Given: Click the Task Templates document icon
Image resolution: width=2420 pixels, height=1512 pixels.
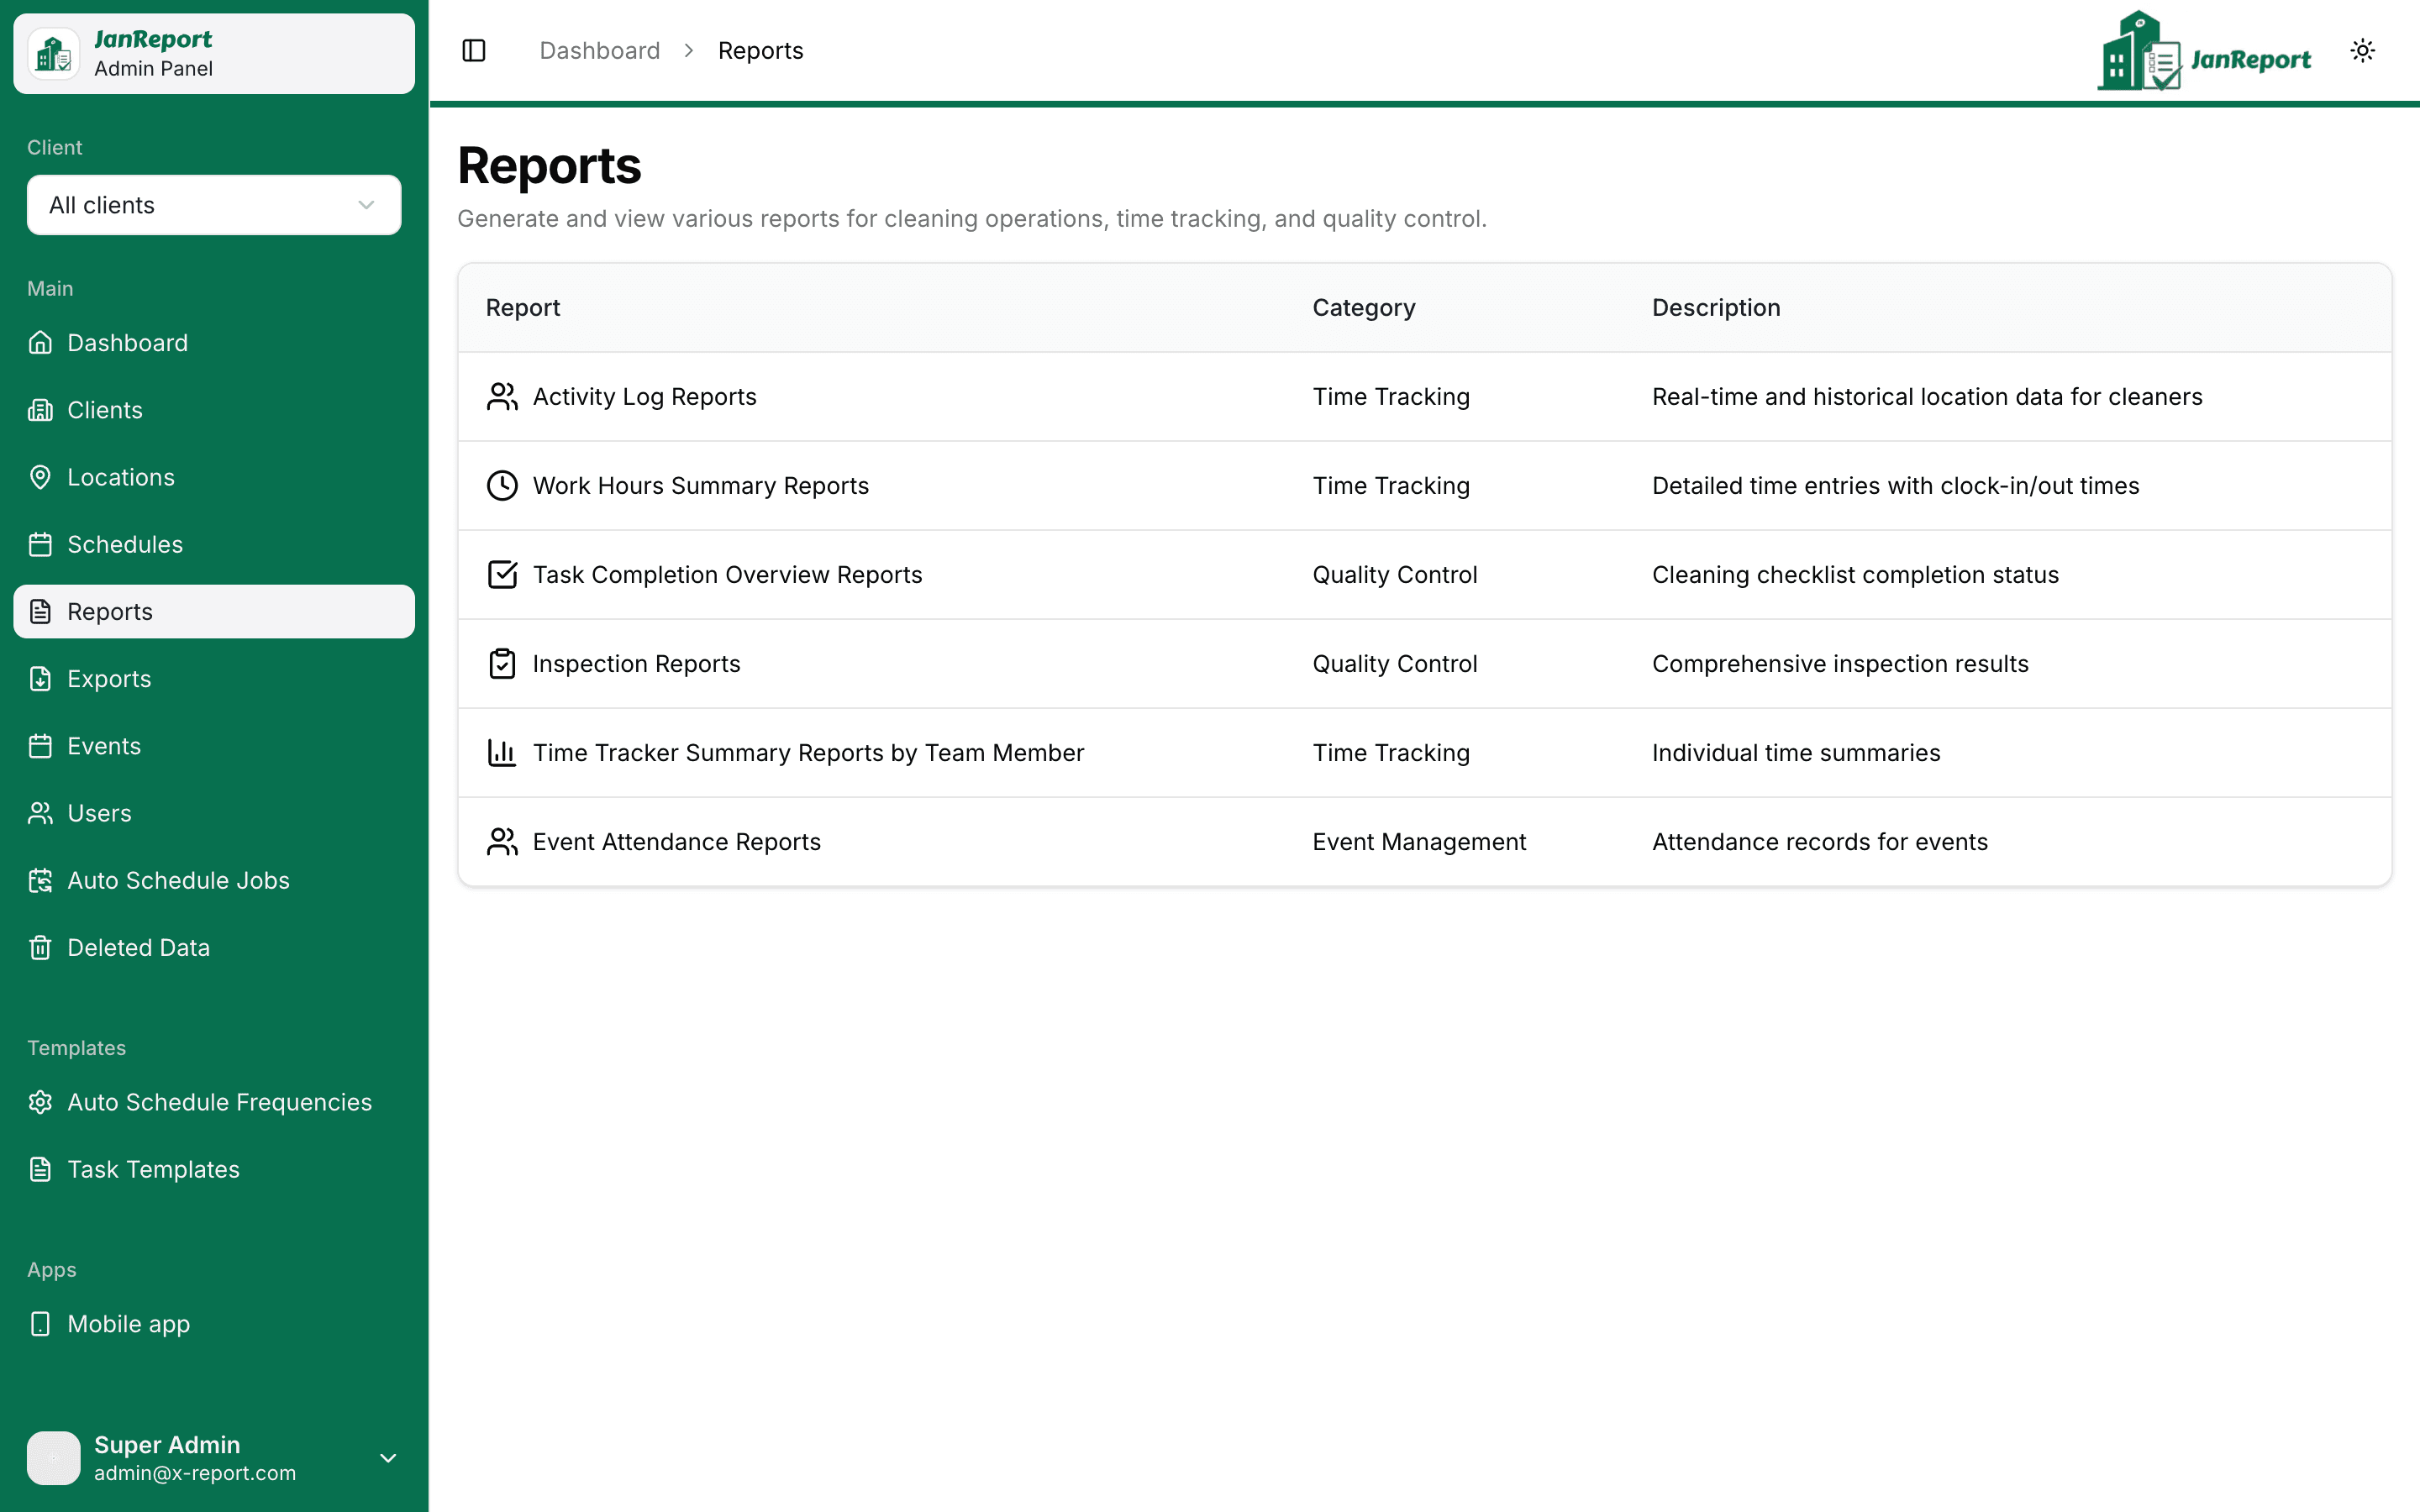Looking at the screenshot, I should click(40, 1169).
